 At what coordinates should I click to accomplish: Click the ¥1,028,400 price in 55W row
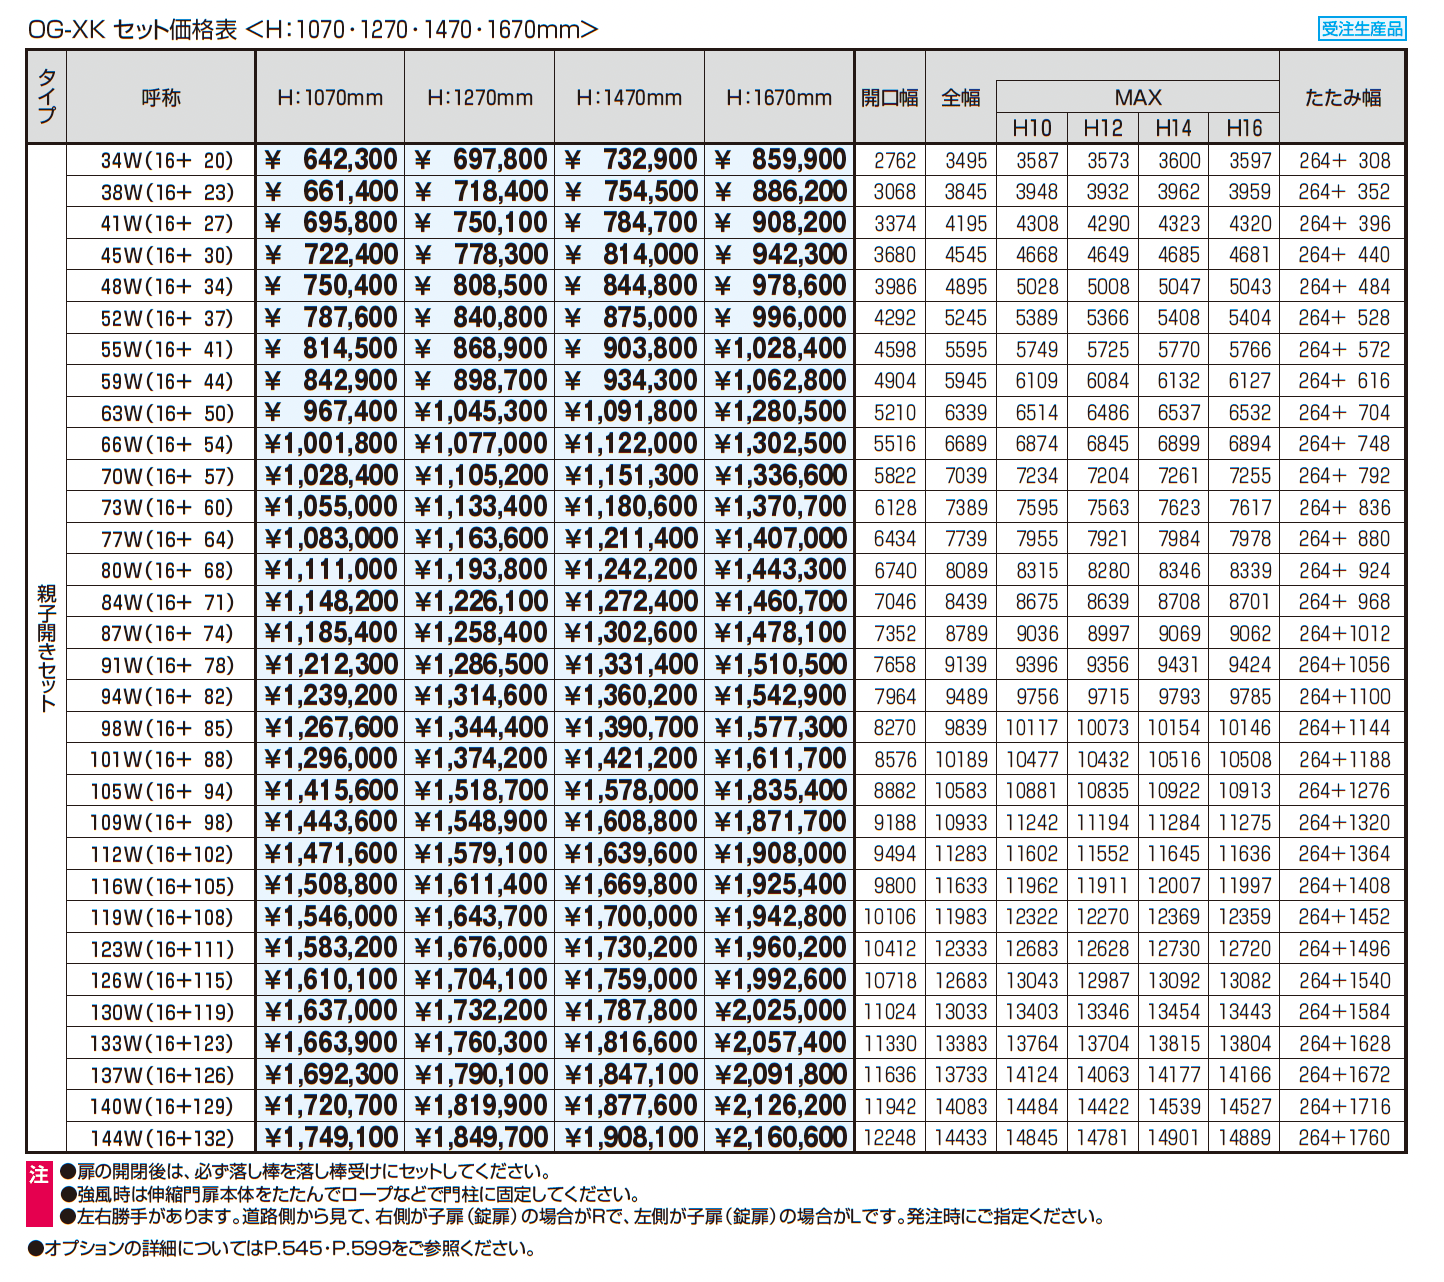[780, 349]
